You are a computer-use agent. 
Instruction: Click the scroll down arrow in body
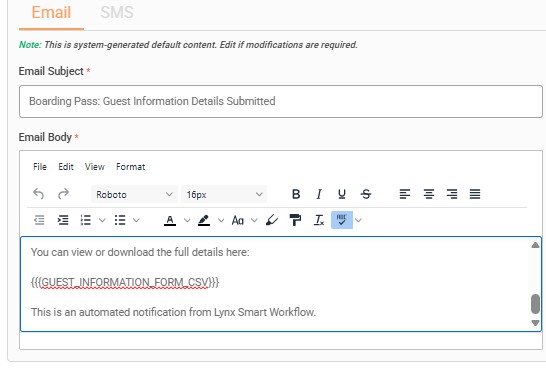(x=535, y=323)
